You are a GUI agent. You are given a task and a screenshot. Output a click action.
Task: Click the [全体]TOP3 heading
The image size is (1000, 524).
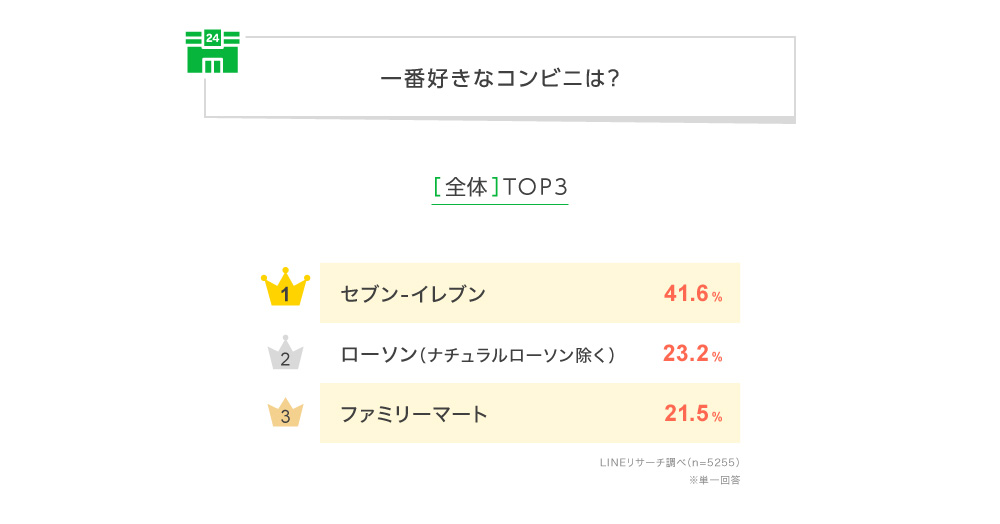coord(500,187)
